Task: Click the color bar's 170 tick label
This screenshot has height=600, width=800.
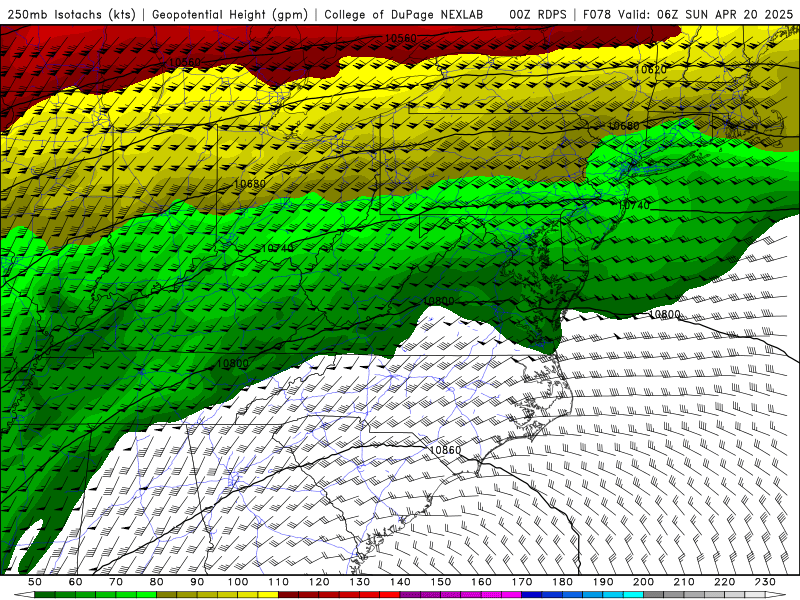Action: pos(522,582)
